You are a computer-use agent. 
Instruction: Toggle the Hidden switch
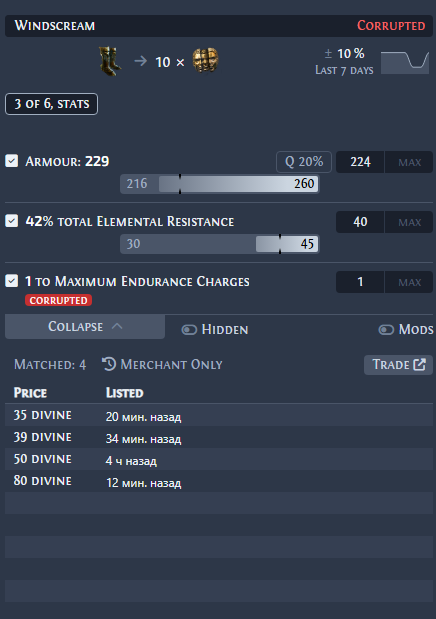pyautogui.click(x=189, y=330)
